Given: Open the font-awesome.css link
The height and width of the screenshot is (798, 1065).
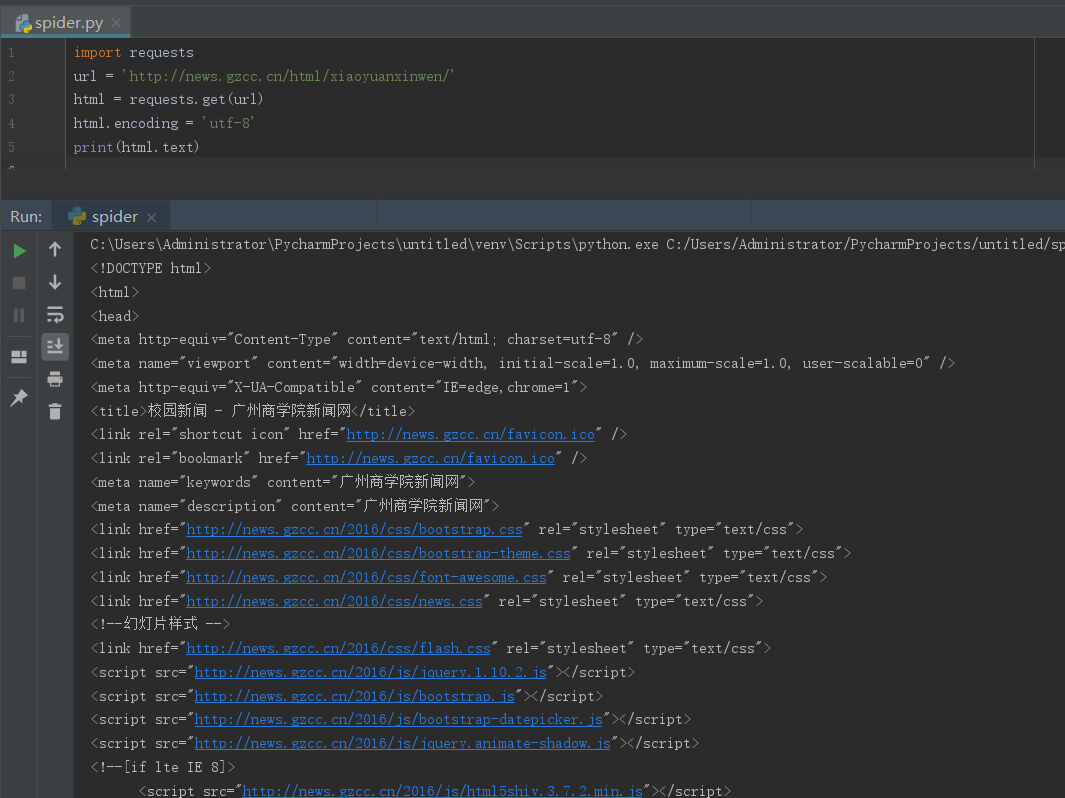Looking at the screenshot, I should [366, 577].
